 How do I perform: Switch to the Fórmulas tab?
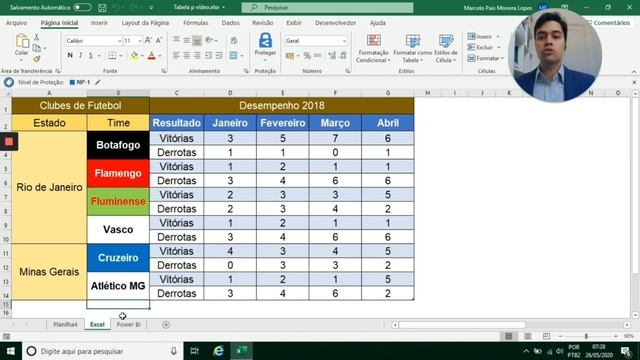(x=196, y=23)
